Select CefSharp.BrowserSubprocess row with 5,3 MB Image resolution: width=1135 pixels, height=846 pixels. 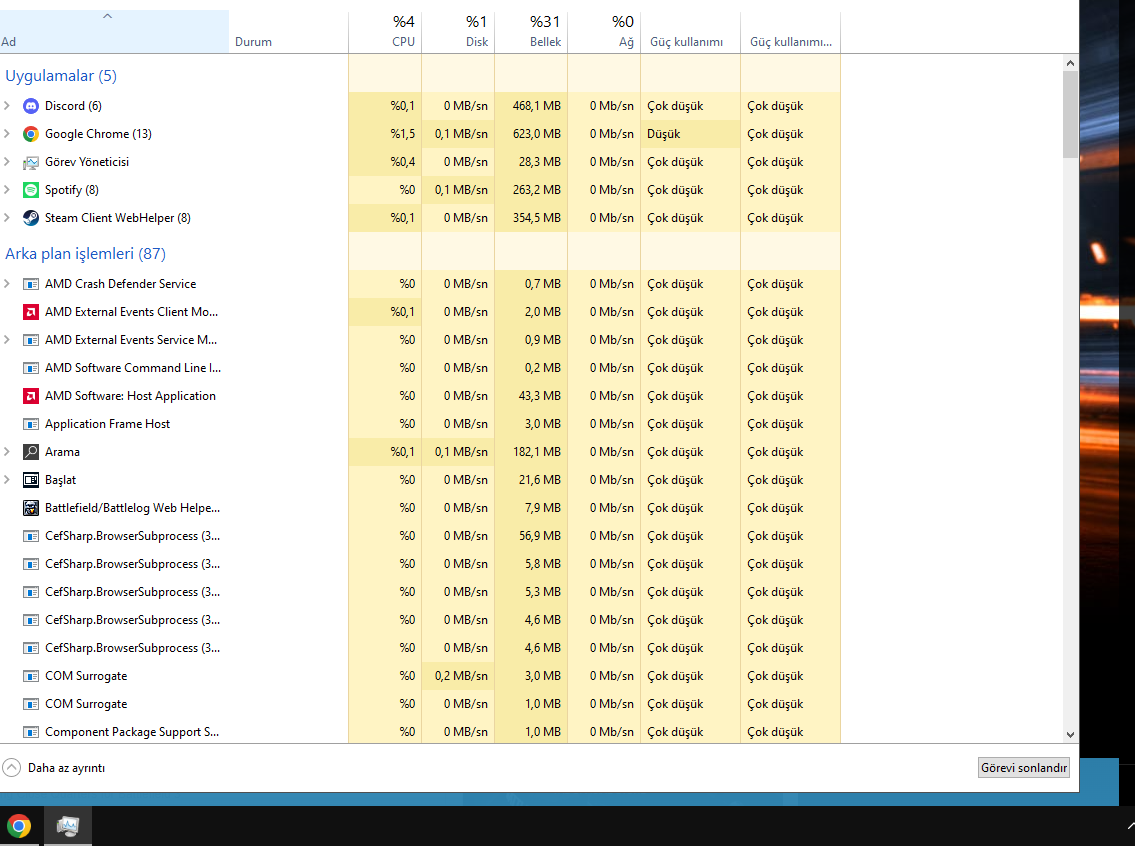pyautogui.click(x=420, y=592)
